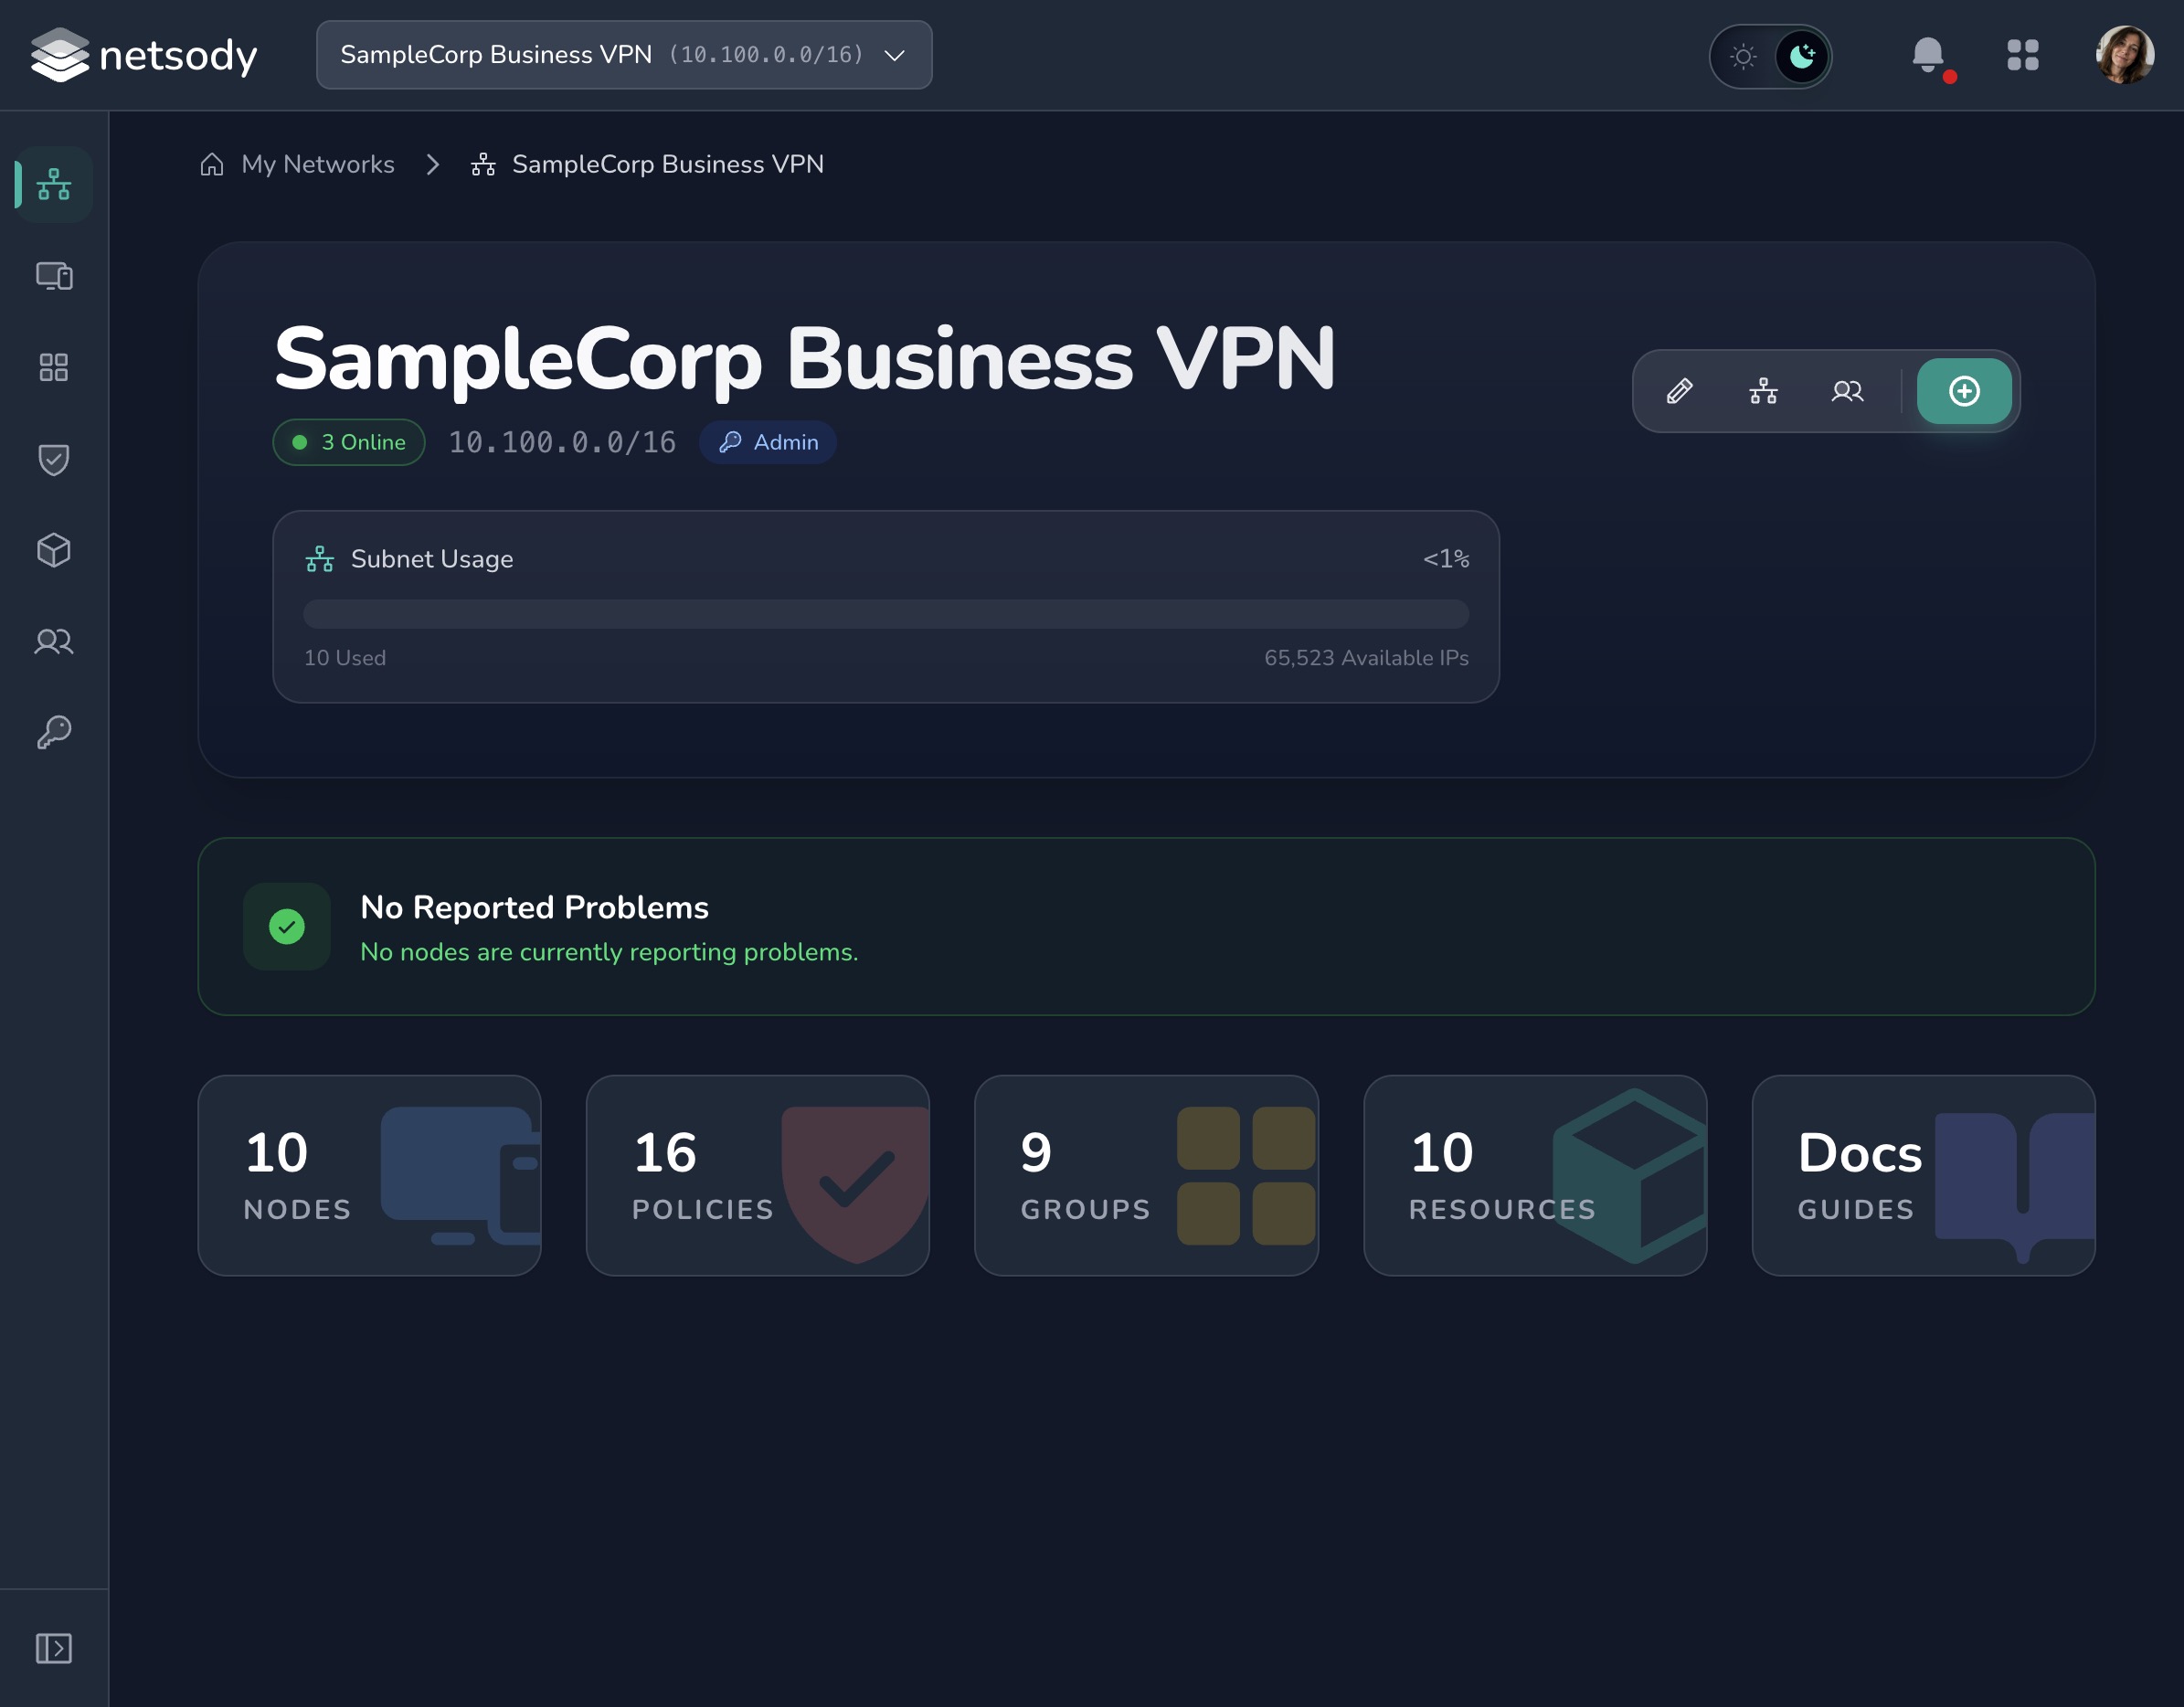Collapse the sidebar panel toggle
This screenshot has width=2184, height=1707.
[54, 1648]
